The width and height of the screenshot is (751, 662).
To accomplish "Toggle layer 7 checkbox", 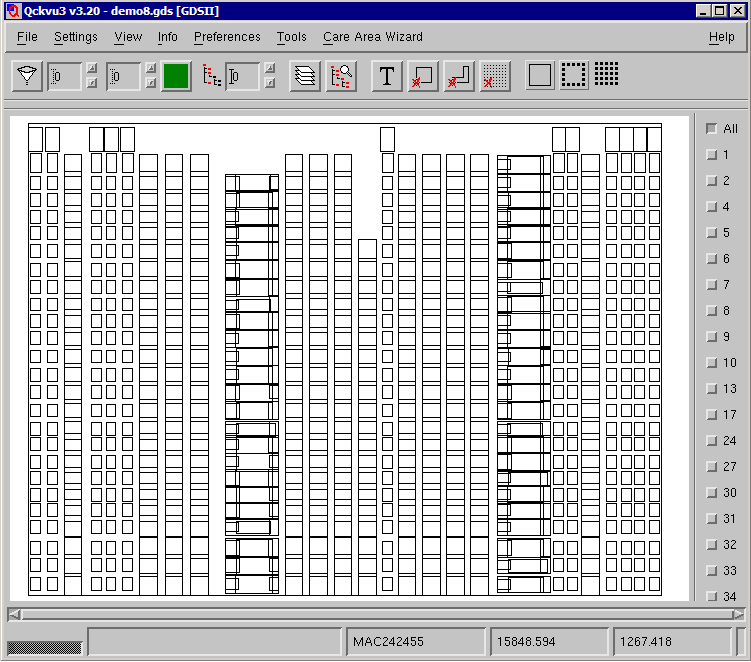I will click(x=711, y=285).
